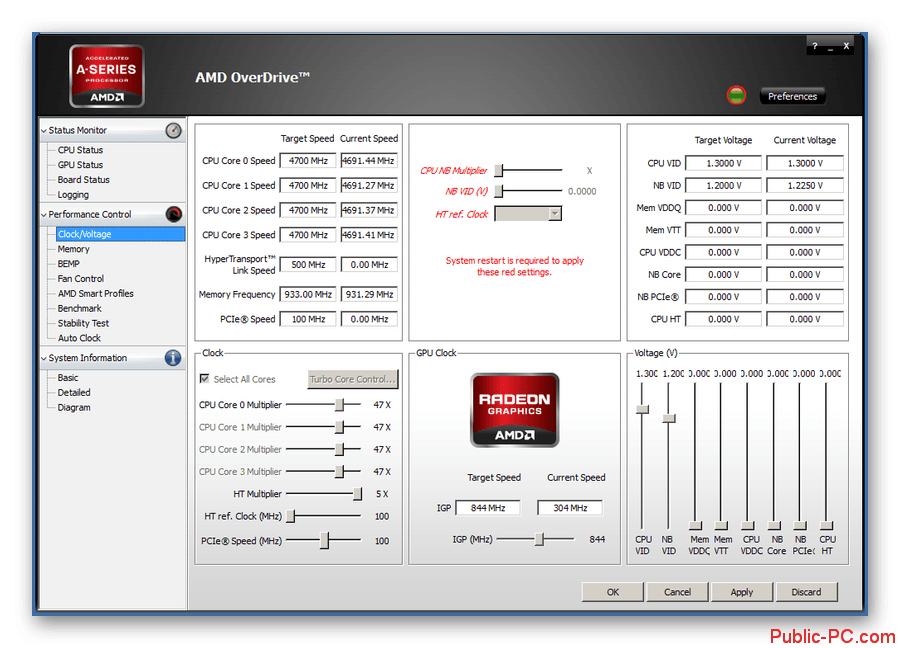This screenshot has height=648, width=900.
Task: Click the CPU Core 2 Multiplier slider
Action: (x=323, y=449)
